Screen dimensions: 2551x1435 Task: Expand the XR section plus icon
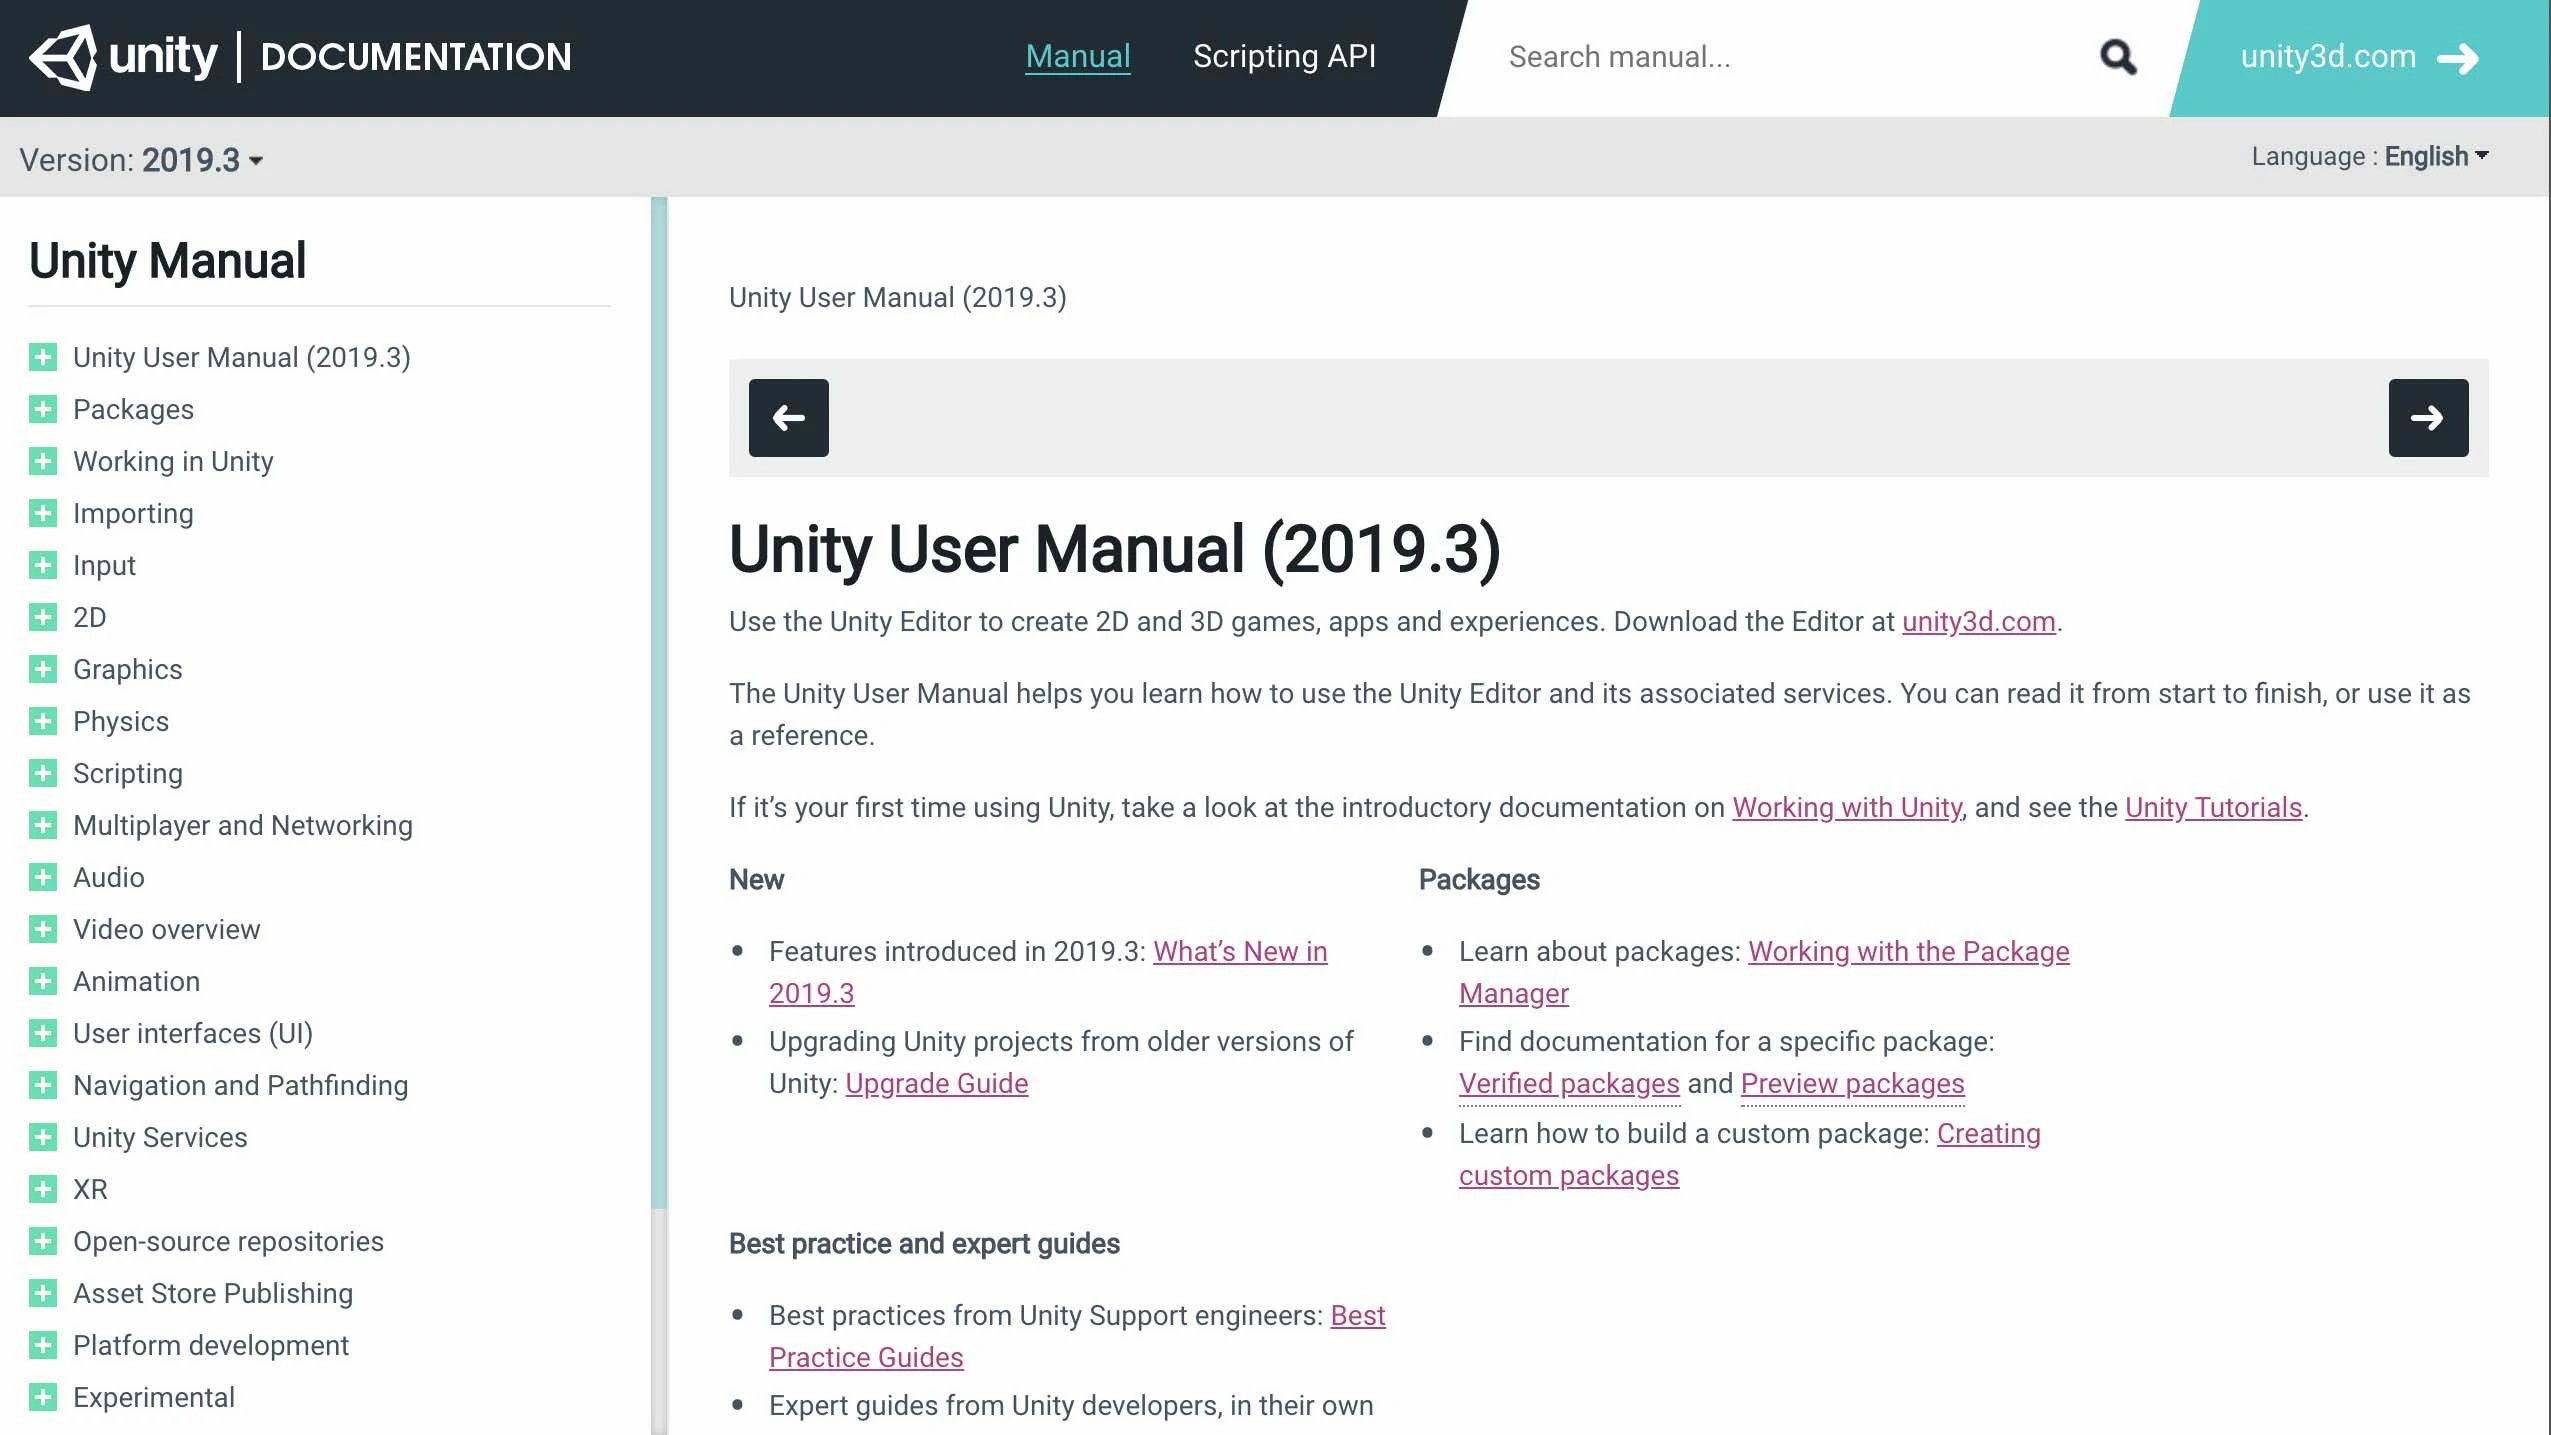pyautogui.click(x=43, y=1189)
